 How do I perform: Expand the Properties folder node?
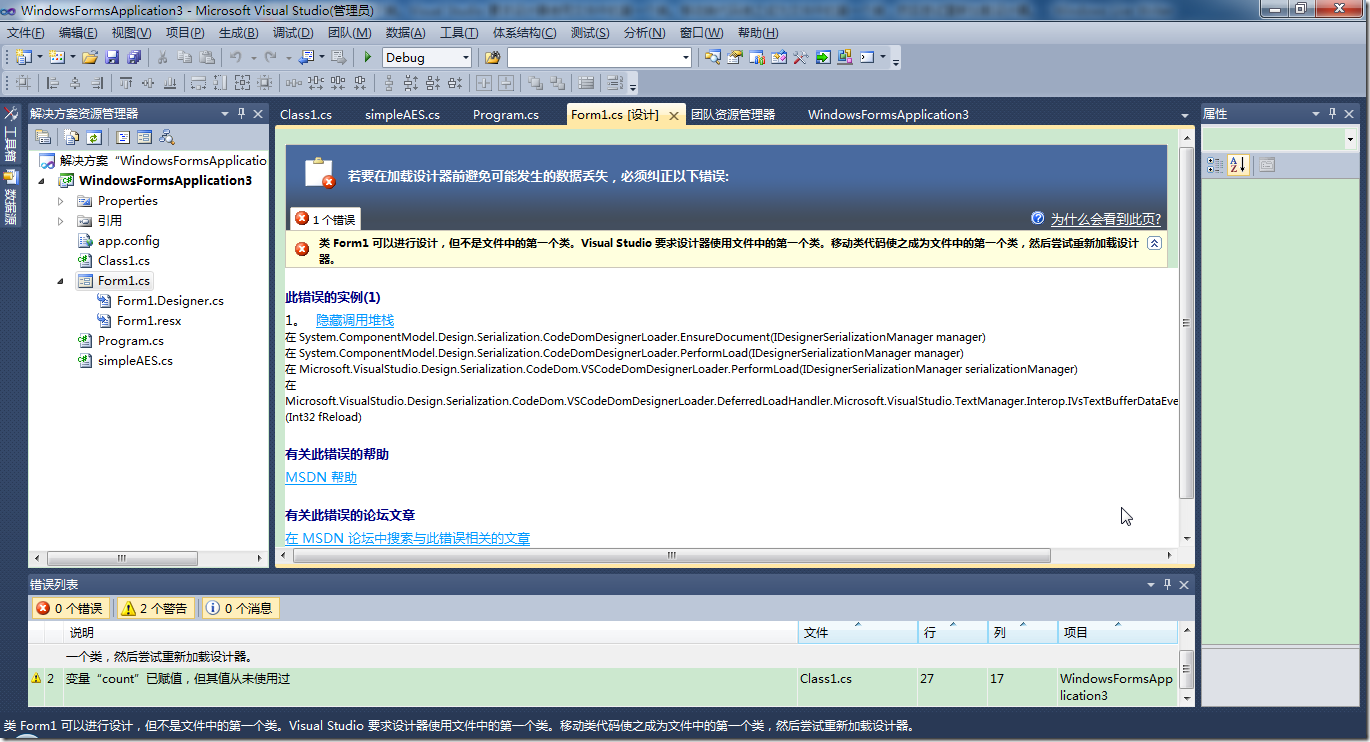(61, 201)
